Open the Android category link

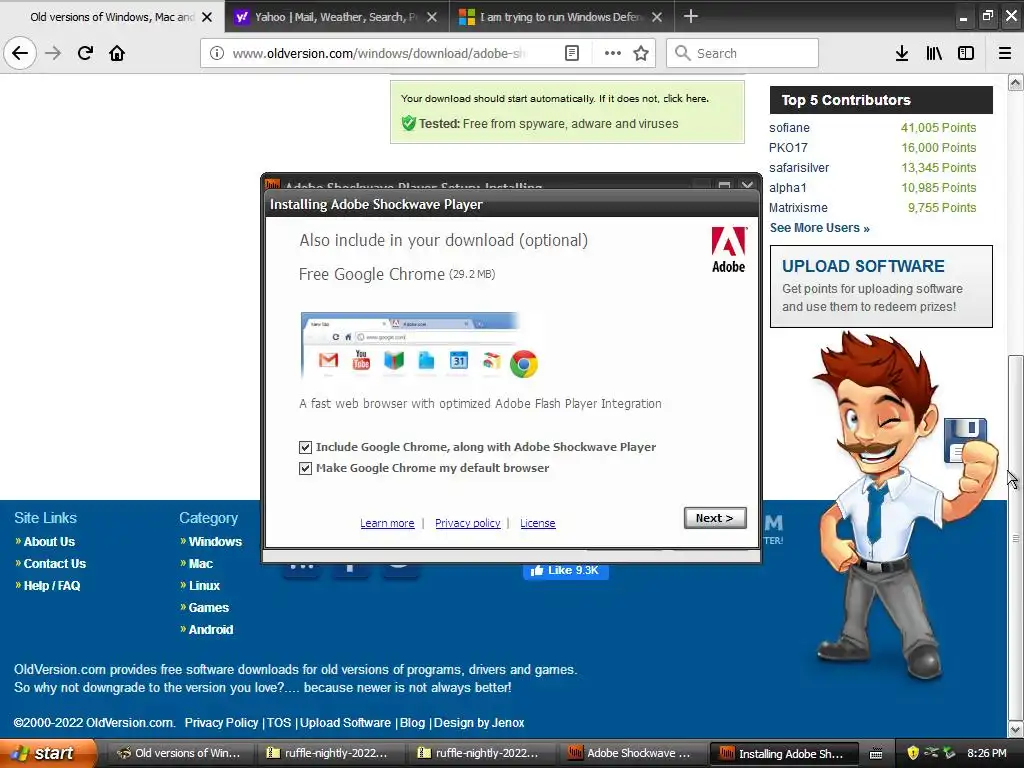(210, 630)
